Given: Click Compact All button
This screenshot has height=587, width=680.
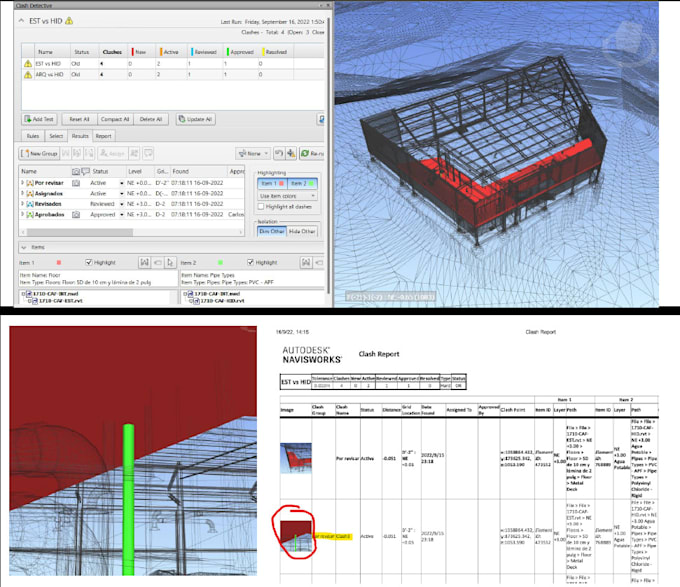Looking at the screenshot, I should coord(115,119).
